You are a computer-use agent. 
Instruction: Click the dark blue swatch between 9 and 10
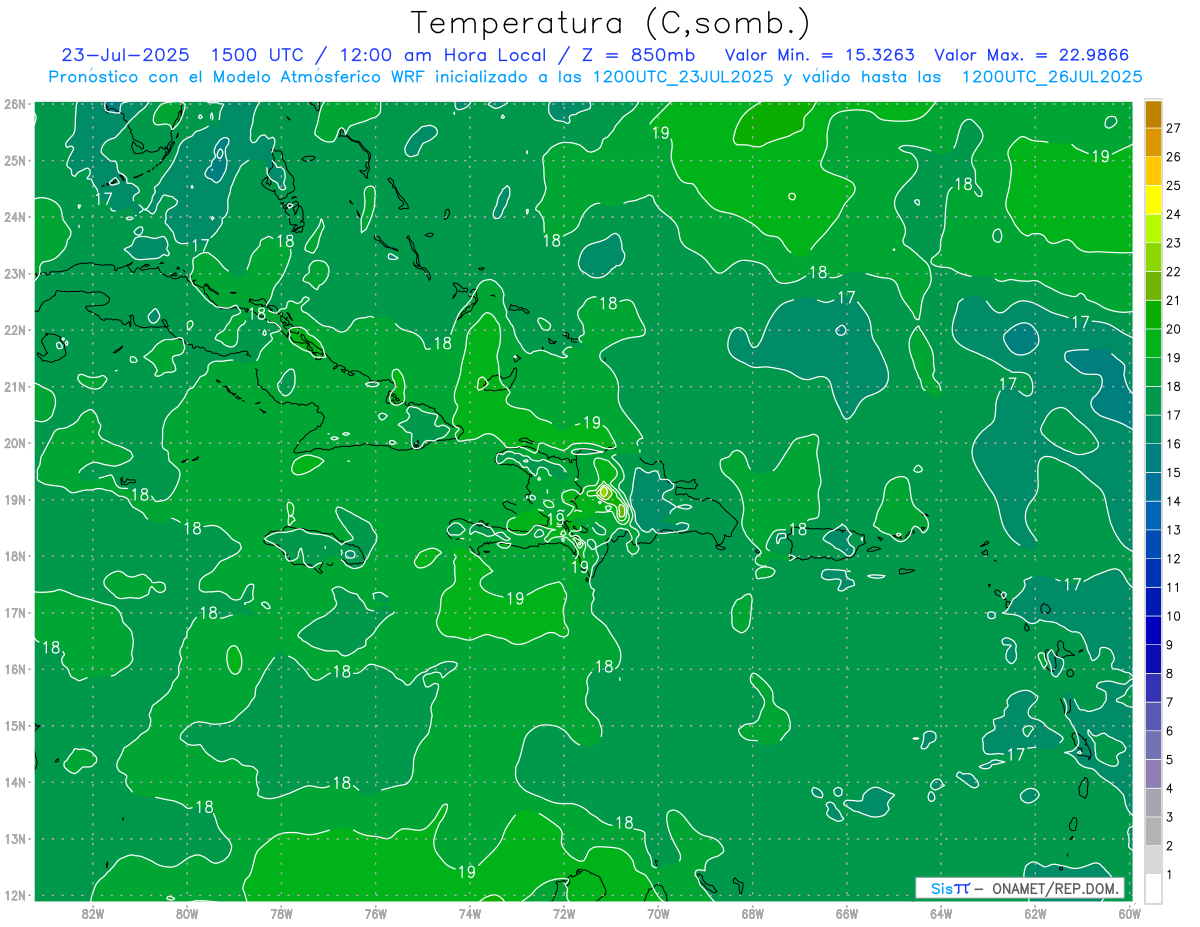point(1153,630)
